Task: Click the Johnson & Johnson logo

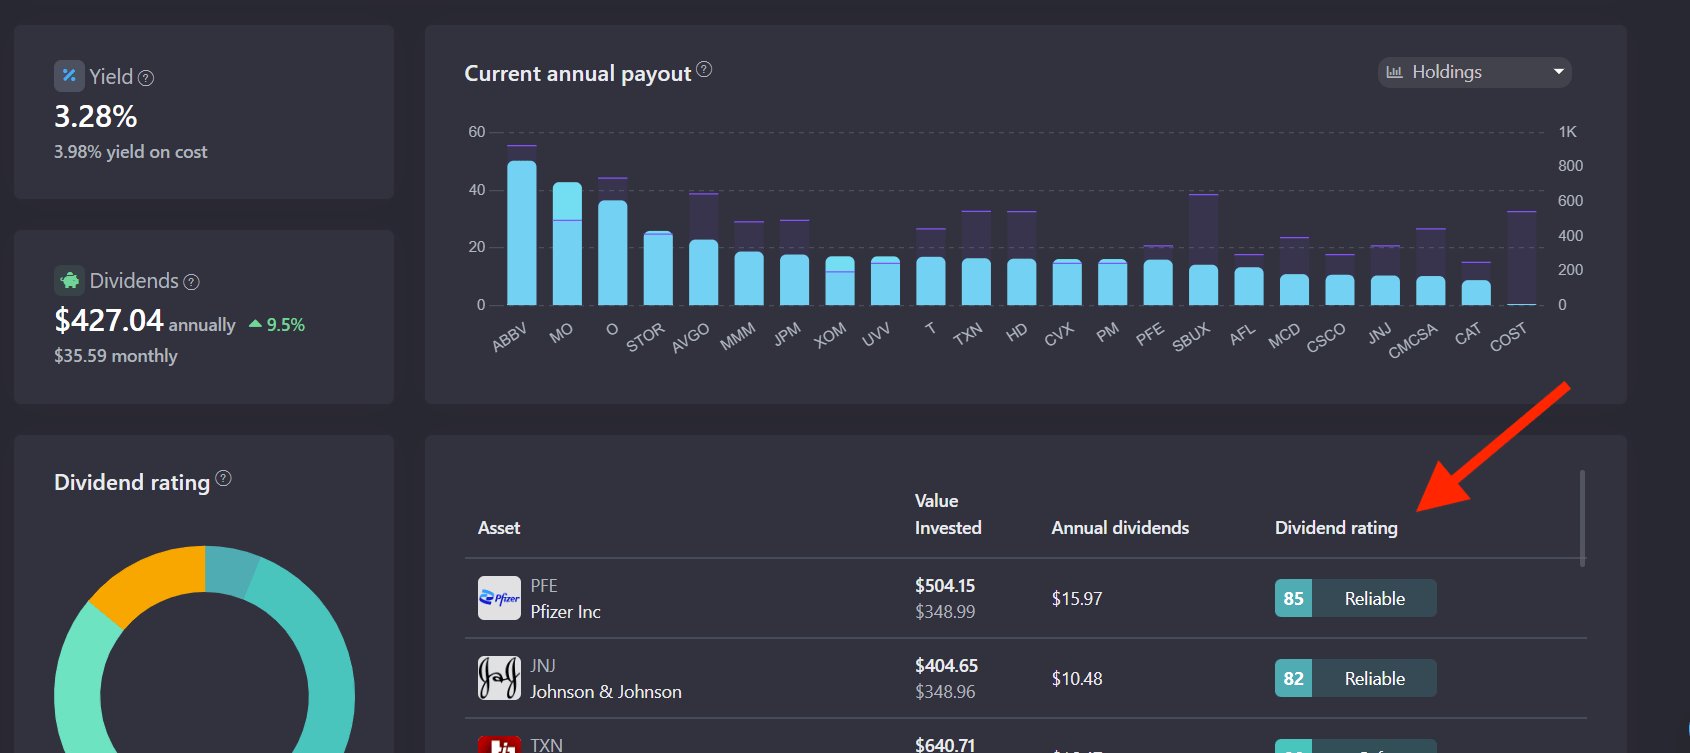Action: 499,678
